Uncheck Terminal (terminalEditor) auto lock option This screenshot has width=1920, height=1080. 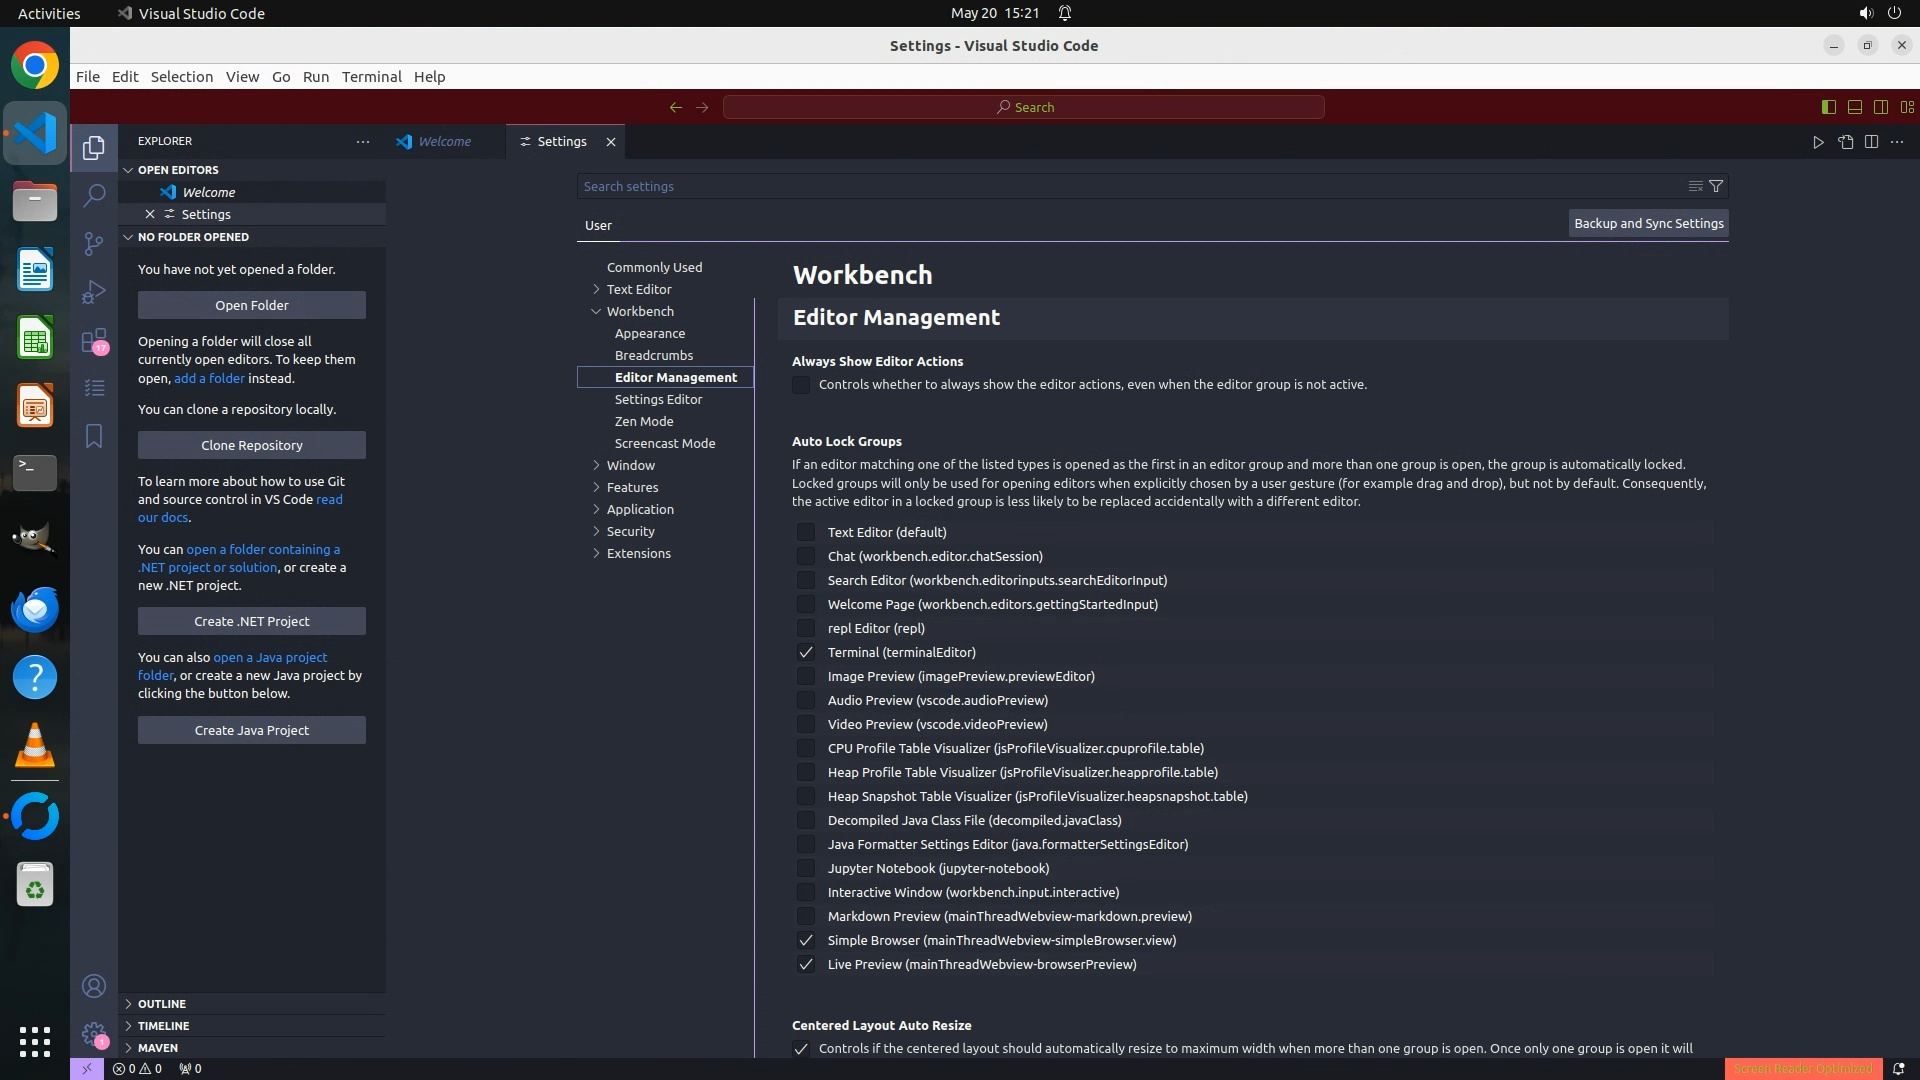[x=805, y=652]
